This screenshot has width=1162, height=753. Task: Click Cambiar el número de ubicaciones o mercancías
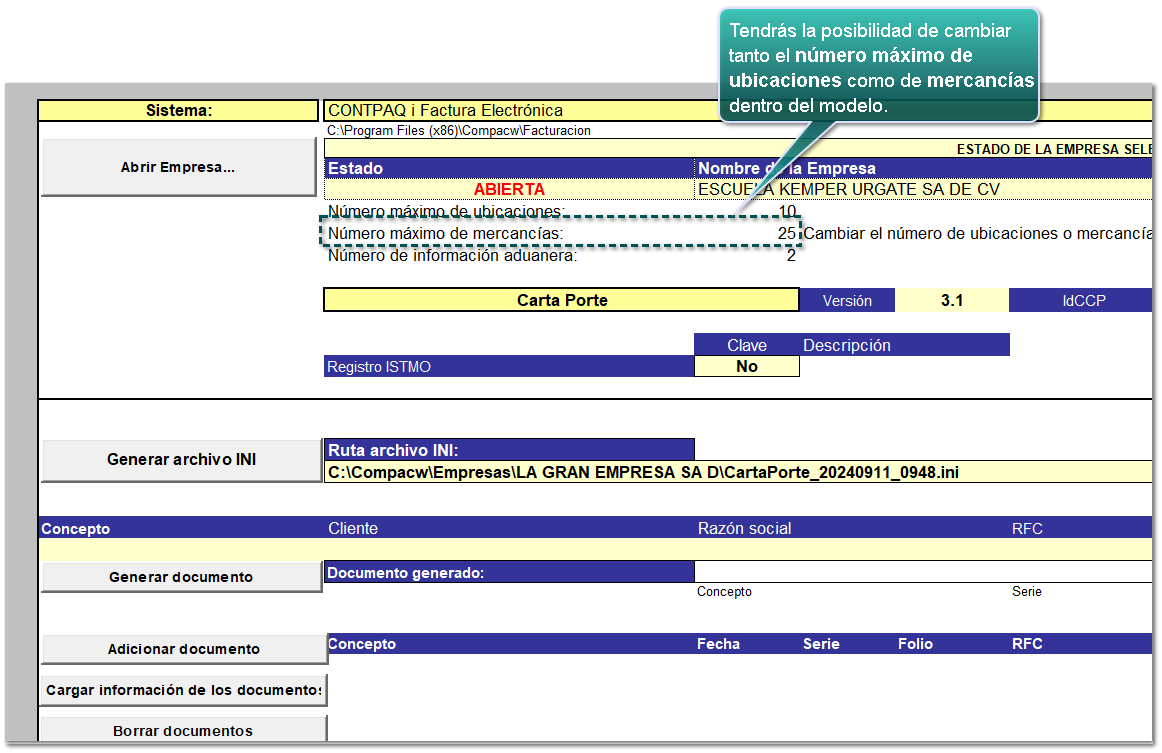click(x=977, y=233)
